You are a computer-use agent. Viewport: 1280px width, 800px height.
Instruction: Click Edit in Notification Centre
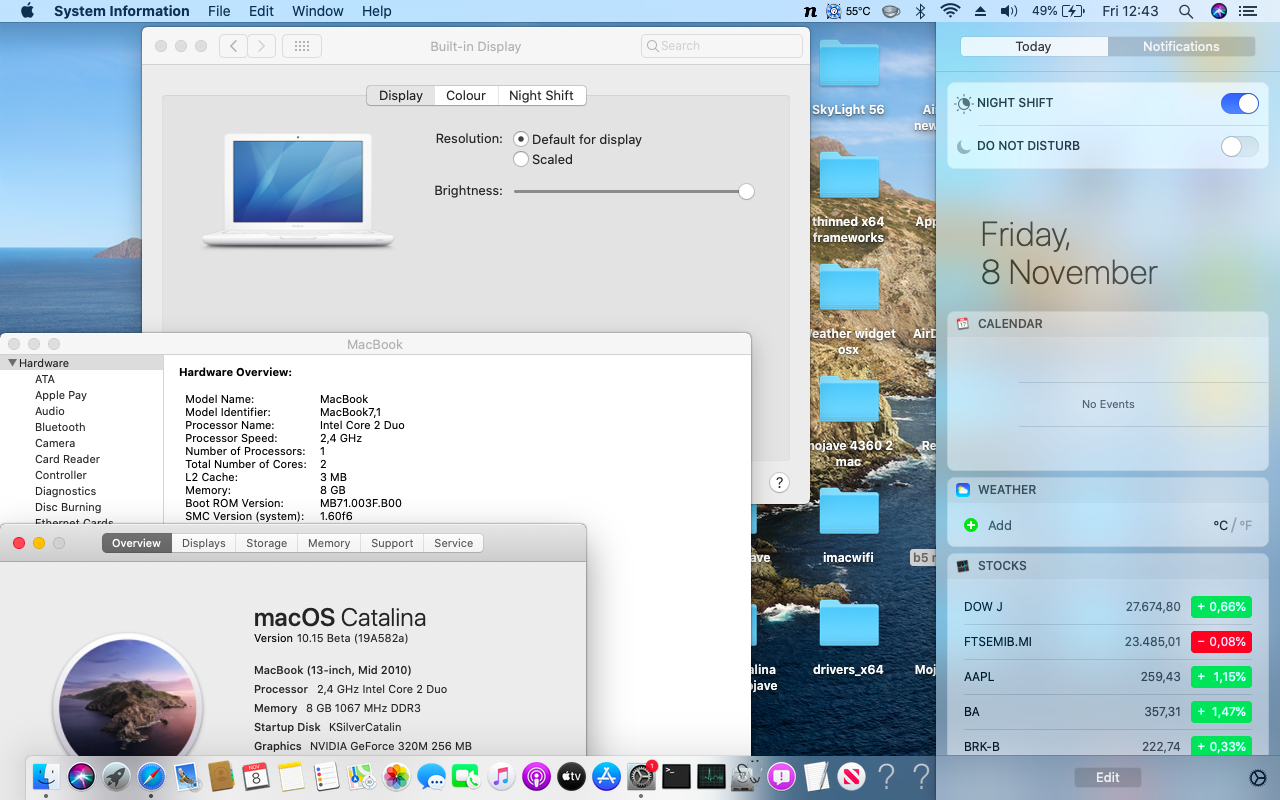pos(1108,777)
